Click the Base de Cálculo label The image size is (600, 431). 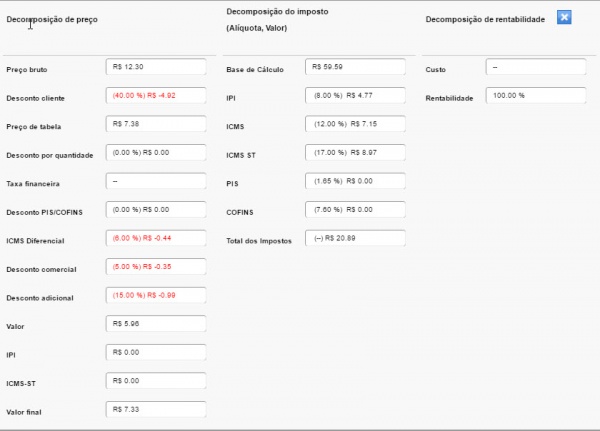click(x=255, y=70)
